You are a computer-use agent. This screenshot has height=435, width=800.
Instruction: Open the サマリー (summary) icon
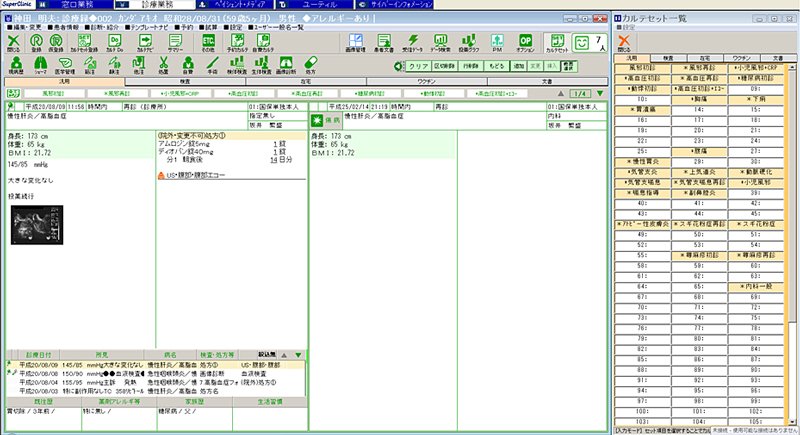[x=176, y=43]
